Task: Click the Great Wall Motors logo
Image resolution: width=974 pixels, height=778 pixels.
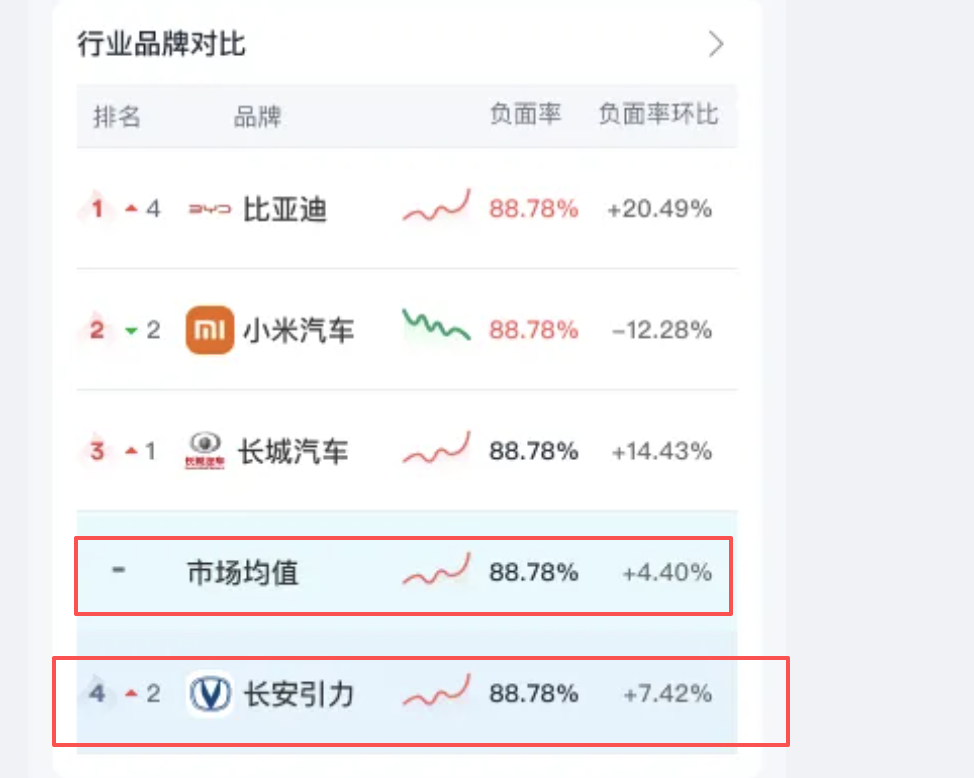Action: click(205, 451)
